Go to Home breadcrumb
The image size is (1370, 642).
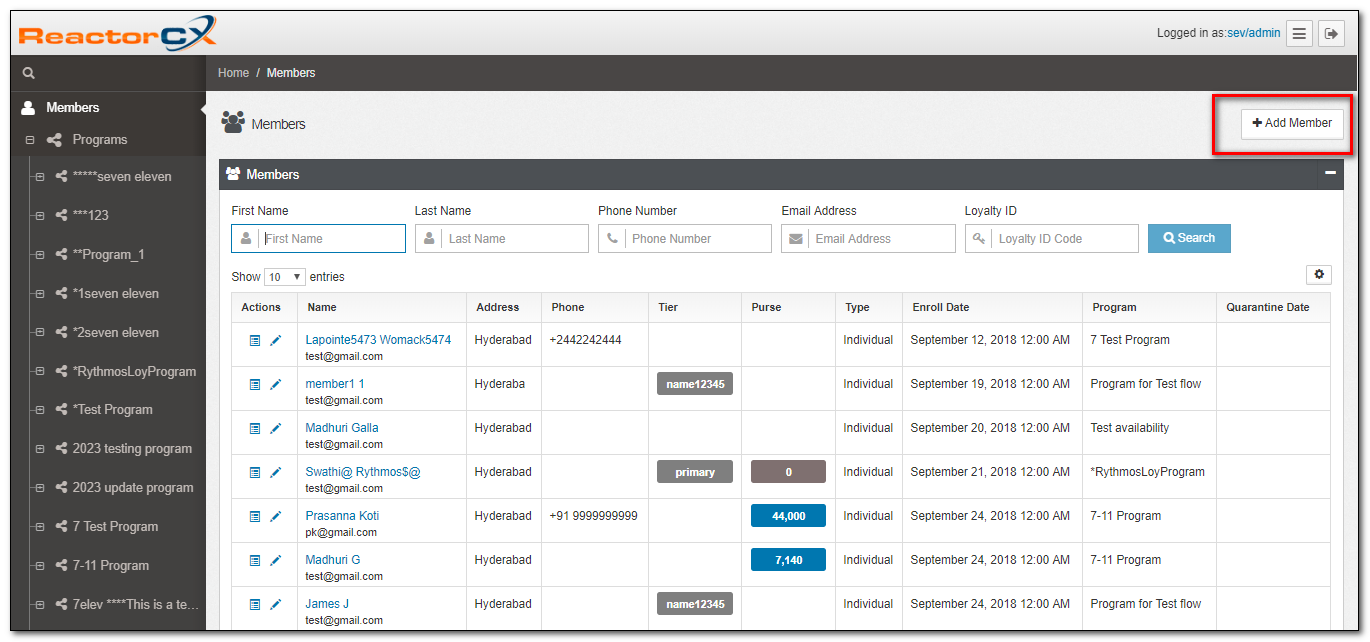coord(233,73)
